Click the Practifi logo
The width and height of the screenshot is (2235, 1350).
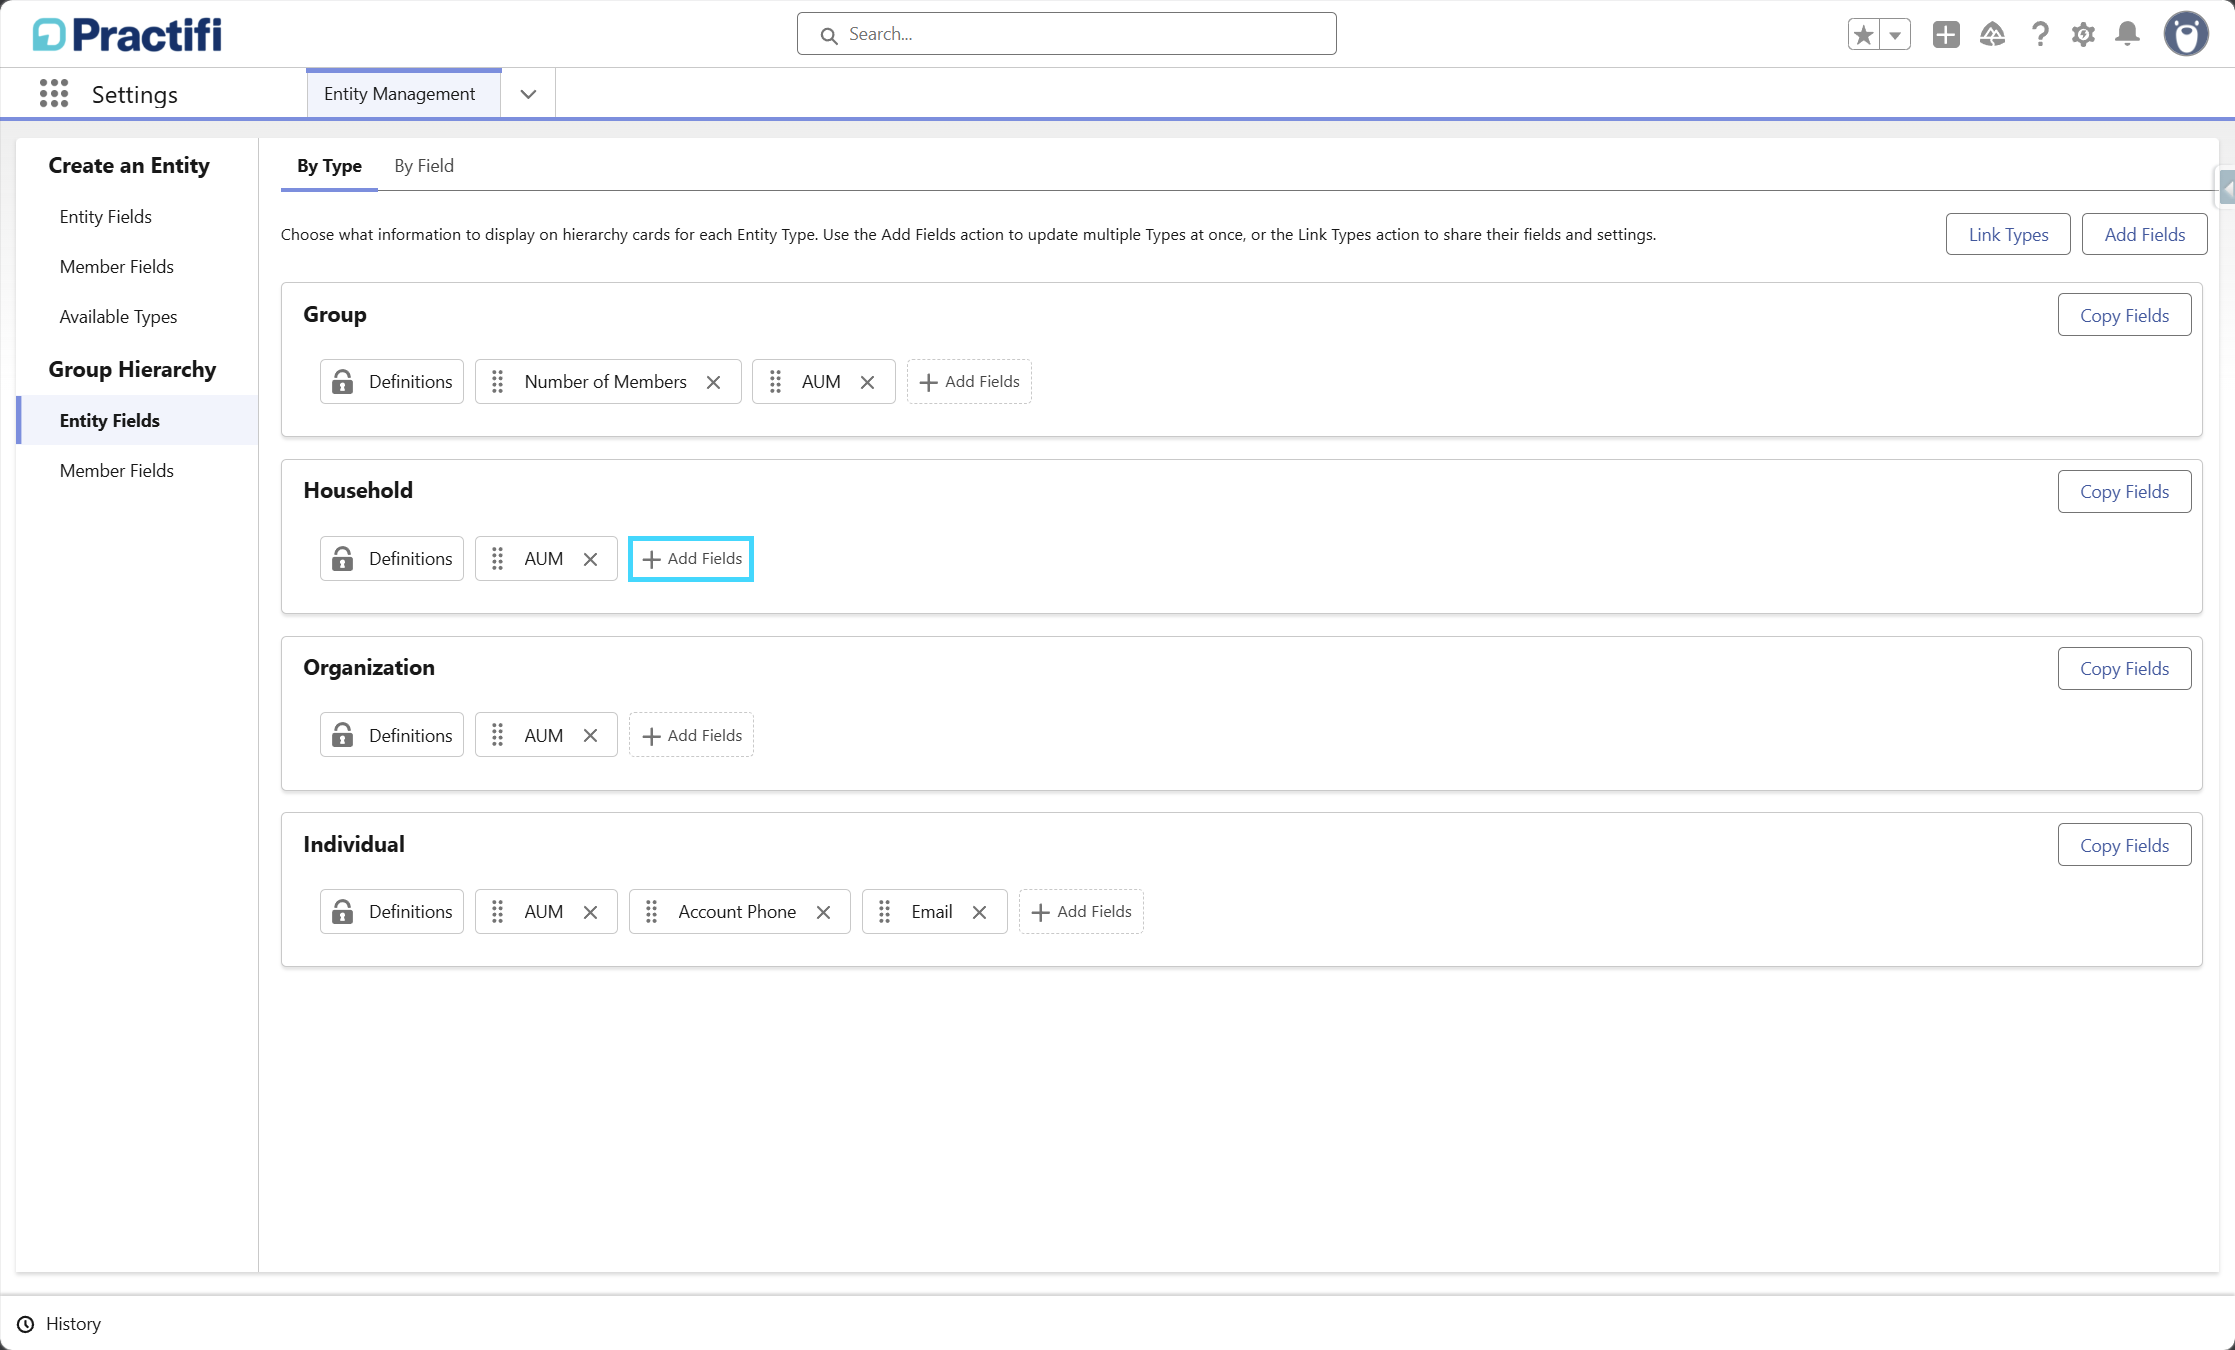pyautogui.click(x=127, y=35)
